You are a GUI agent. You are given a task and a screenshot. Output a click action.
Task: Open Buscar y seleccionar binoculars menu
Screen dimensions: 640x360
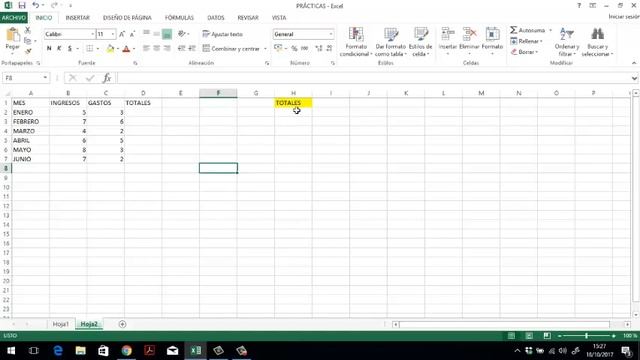coord(598,42)
